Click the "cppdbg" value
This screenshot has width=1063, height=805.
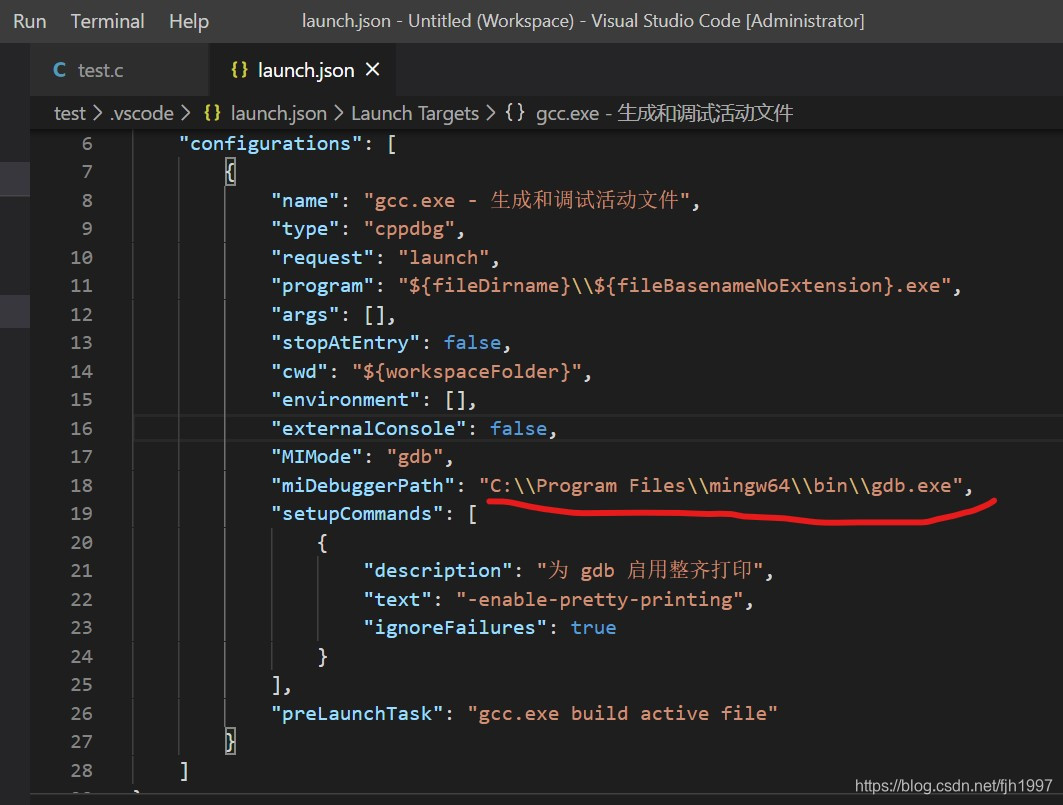[x=409, y=229]
